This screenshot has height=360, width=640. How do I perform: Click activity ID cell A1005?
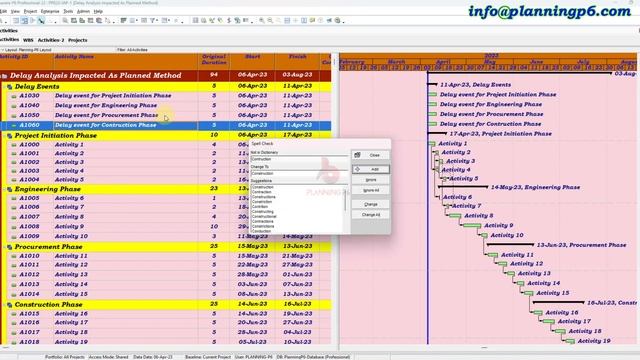pyautogui.click(x=29, y=198)
